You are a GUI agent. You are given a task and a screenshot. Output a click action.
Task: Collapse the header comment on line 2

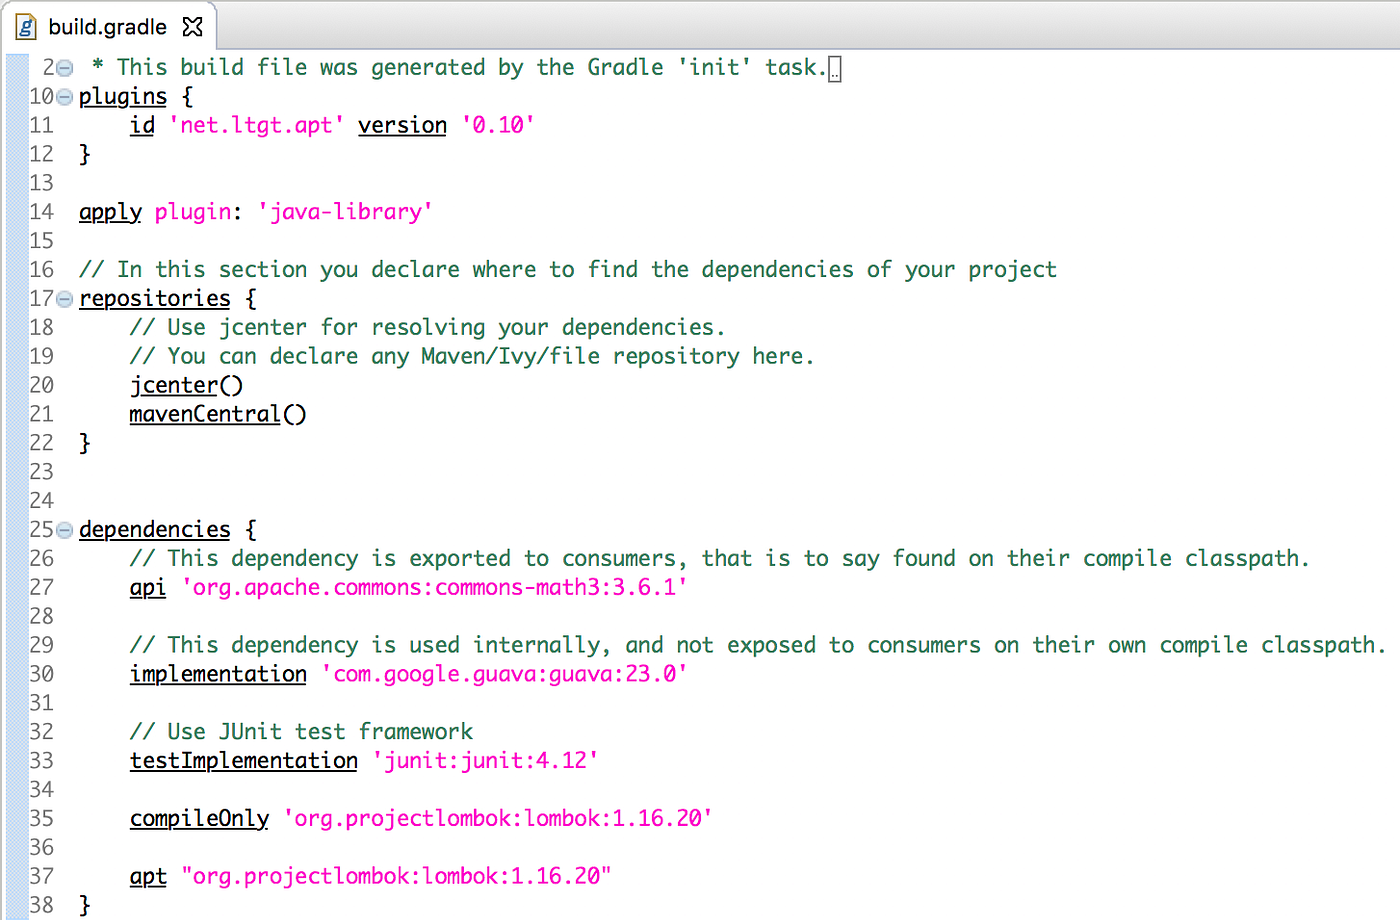pos(63,67)
